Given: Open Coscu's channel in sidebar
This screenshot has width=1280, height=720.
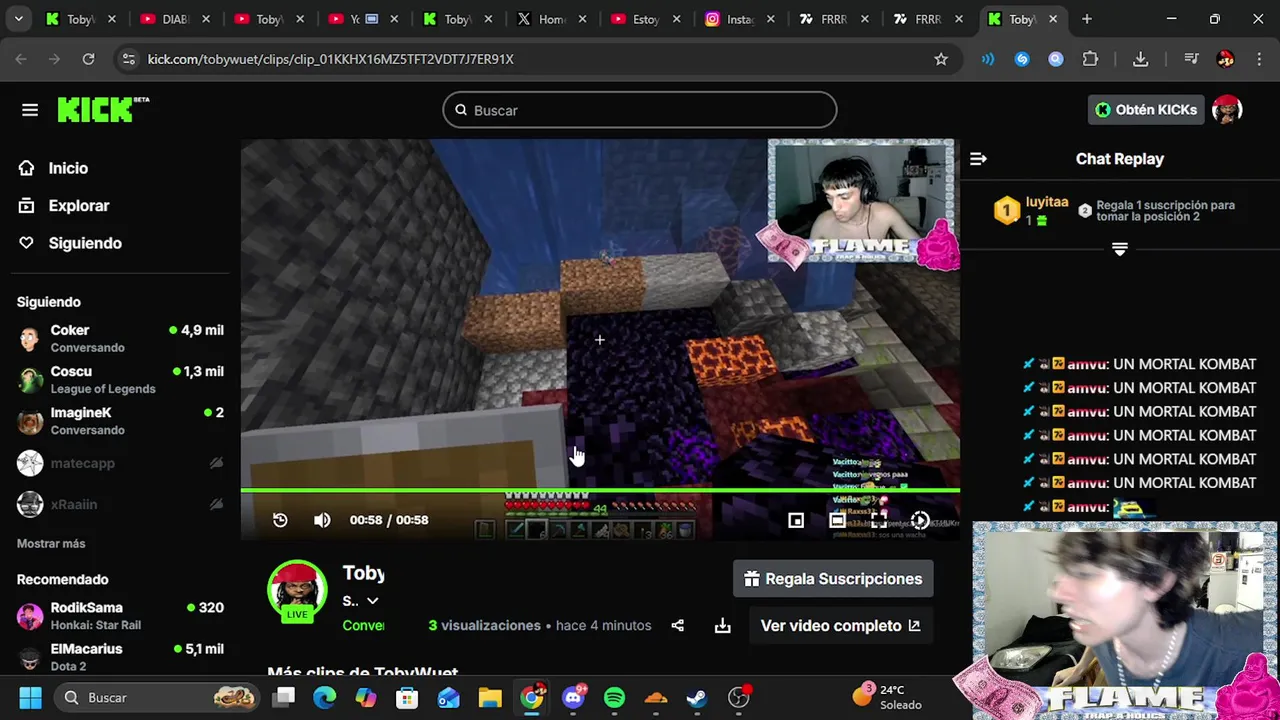Looking at the screenshot, I should tap(120, 379).
